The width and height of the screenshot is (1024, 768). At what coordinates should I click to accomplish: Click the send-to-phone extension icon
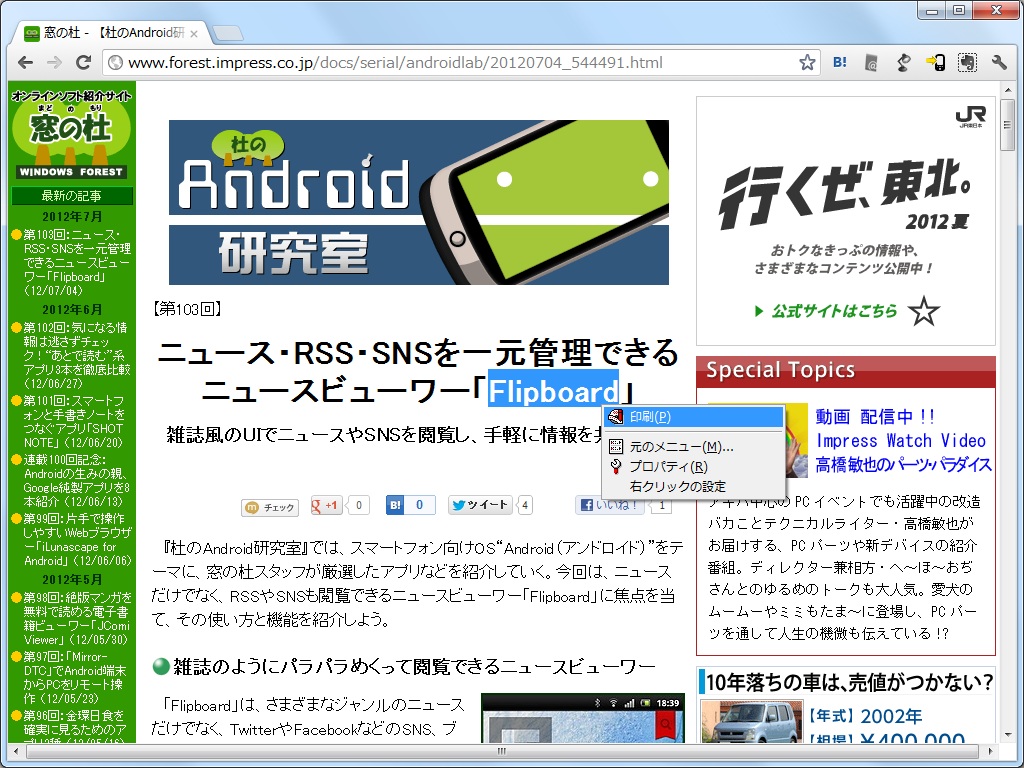935,63
